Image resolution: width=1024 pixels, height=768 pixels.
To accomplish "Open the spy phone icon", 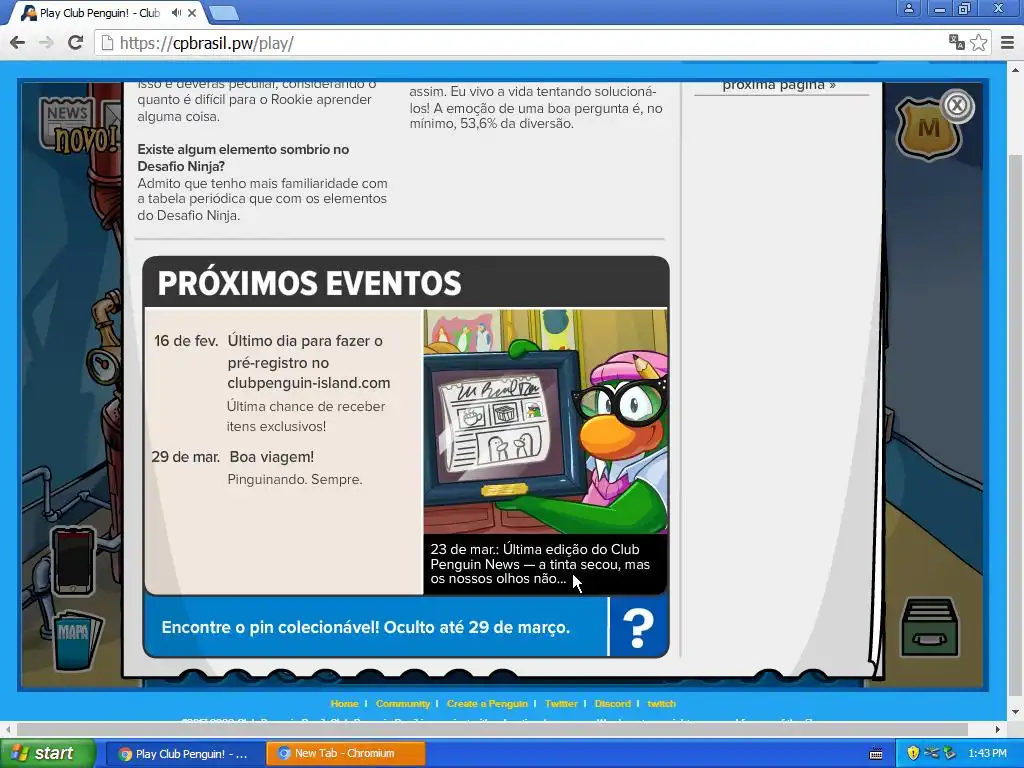I will click(x=73, y=560).
